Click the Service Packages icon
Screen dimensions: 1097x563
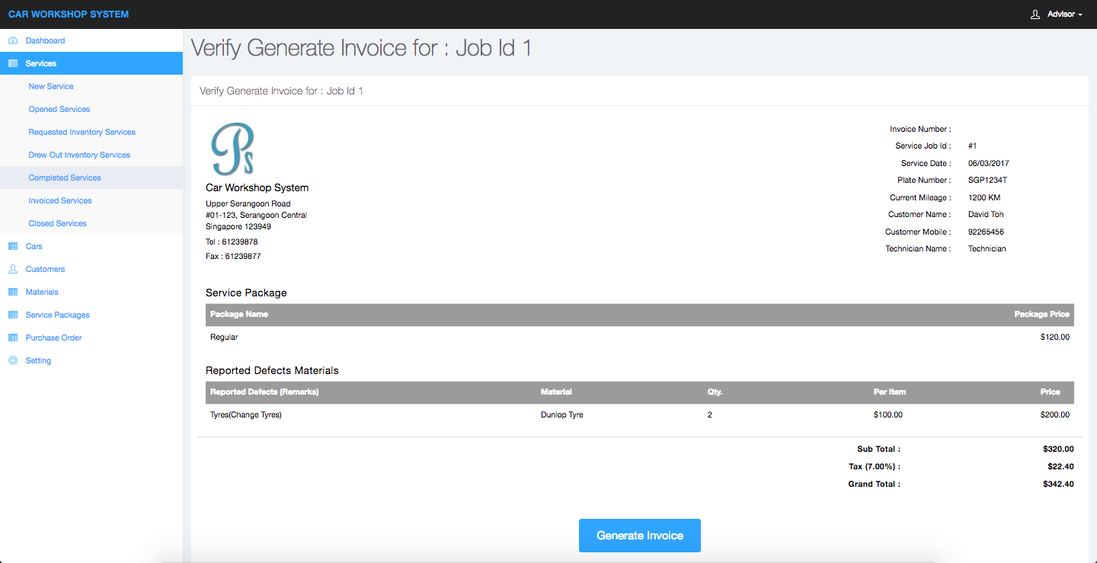(13, 315)
